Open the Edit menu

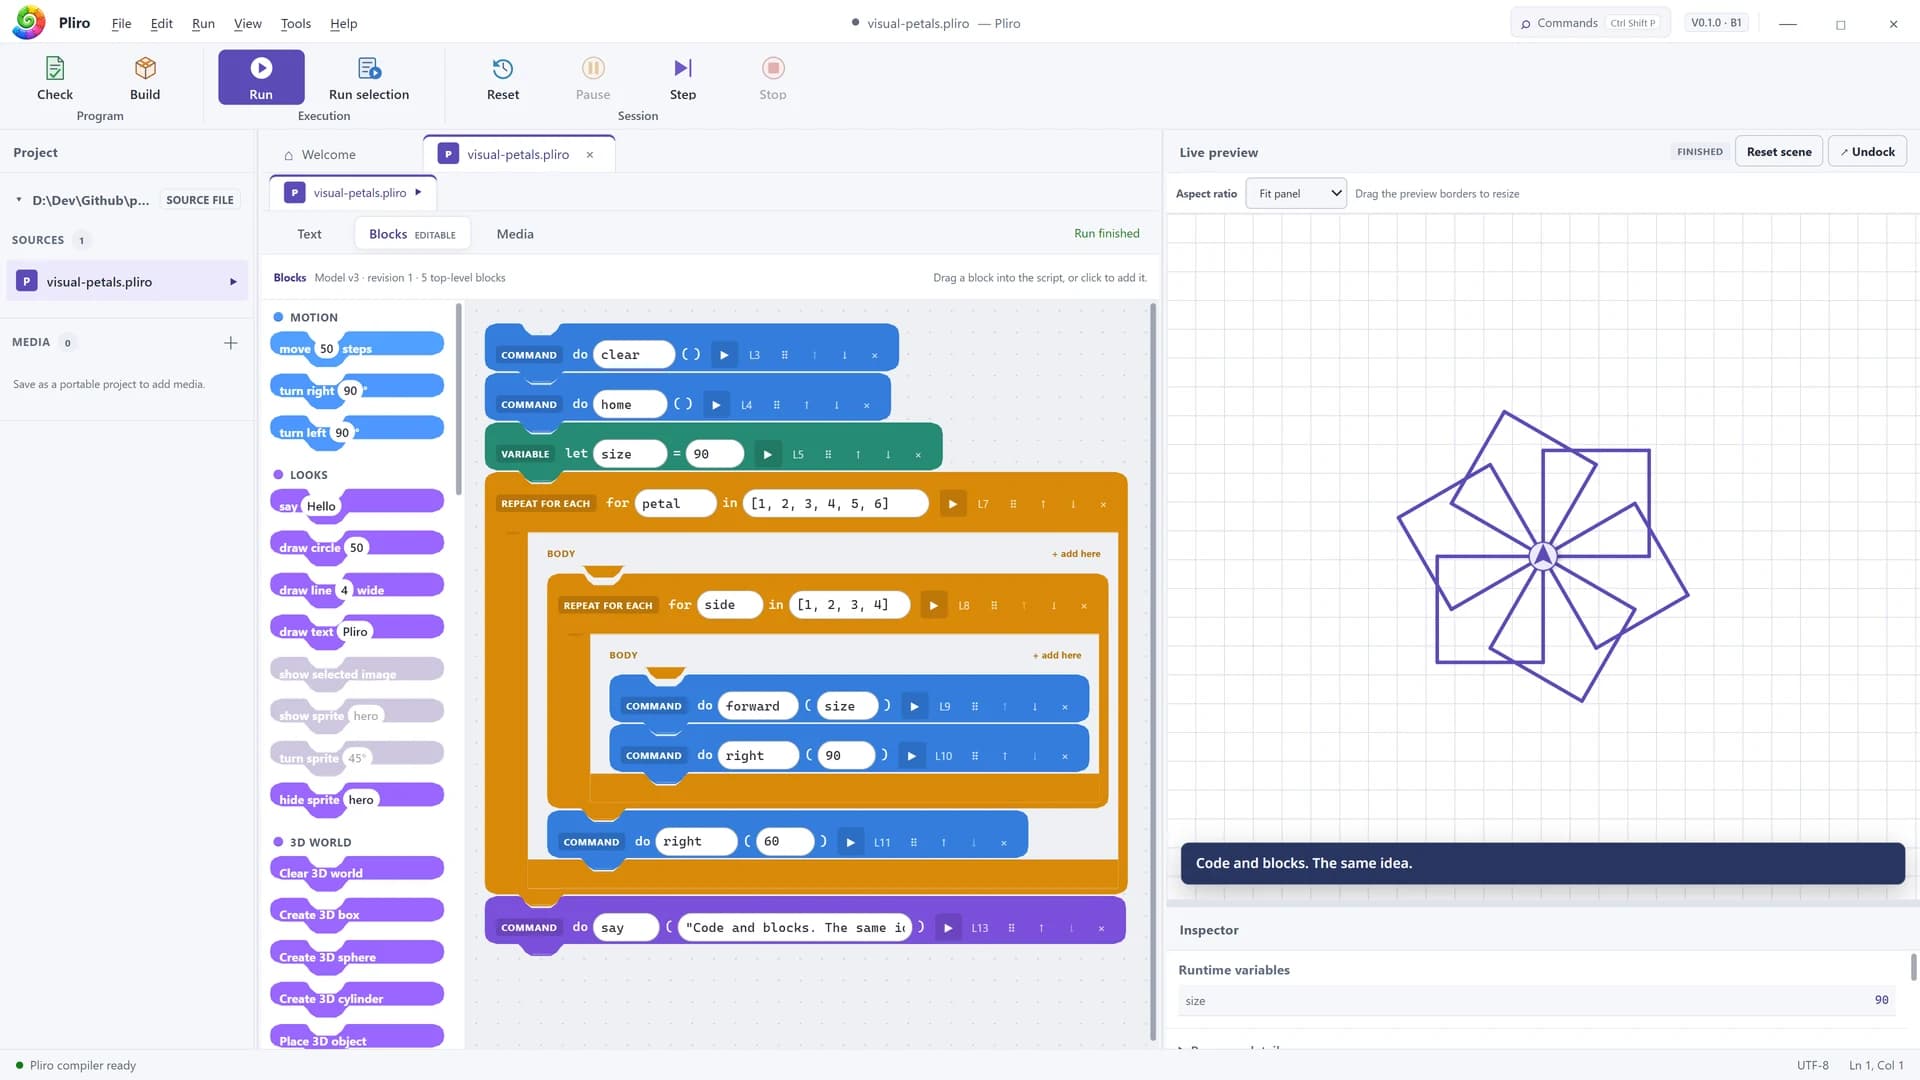coord(161,23)
